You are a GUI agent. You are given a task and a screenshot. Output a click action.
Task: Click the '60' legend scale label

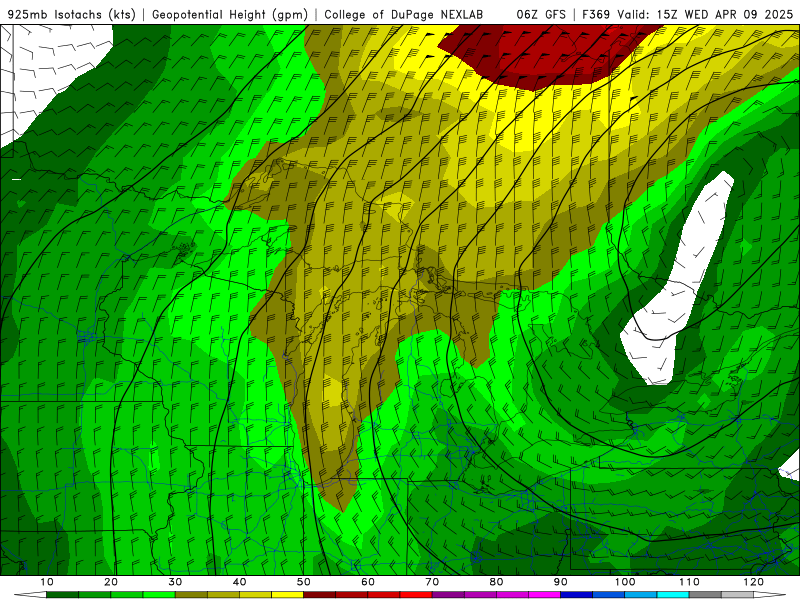(x=368, y=582)
